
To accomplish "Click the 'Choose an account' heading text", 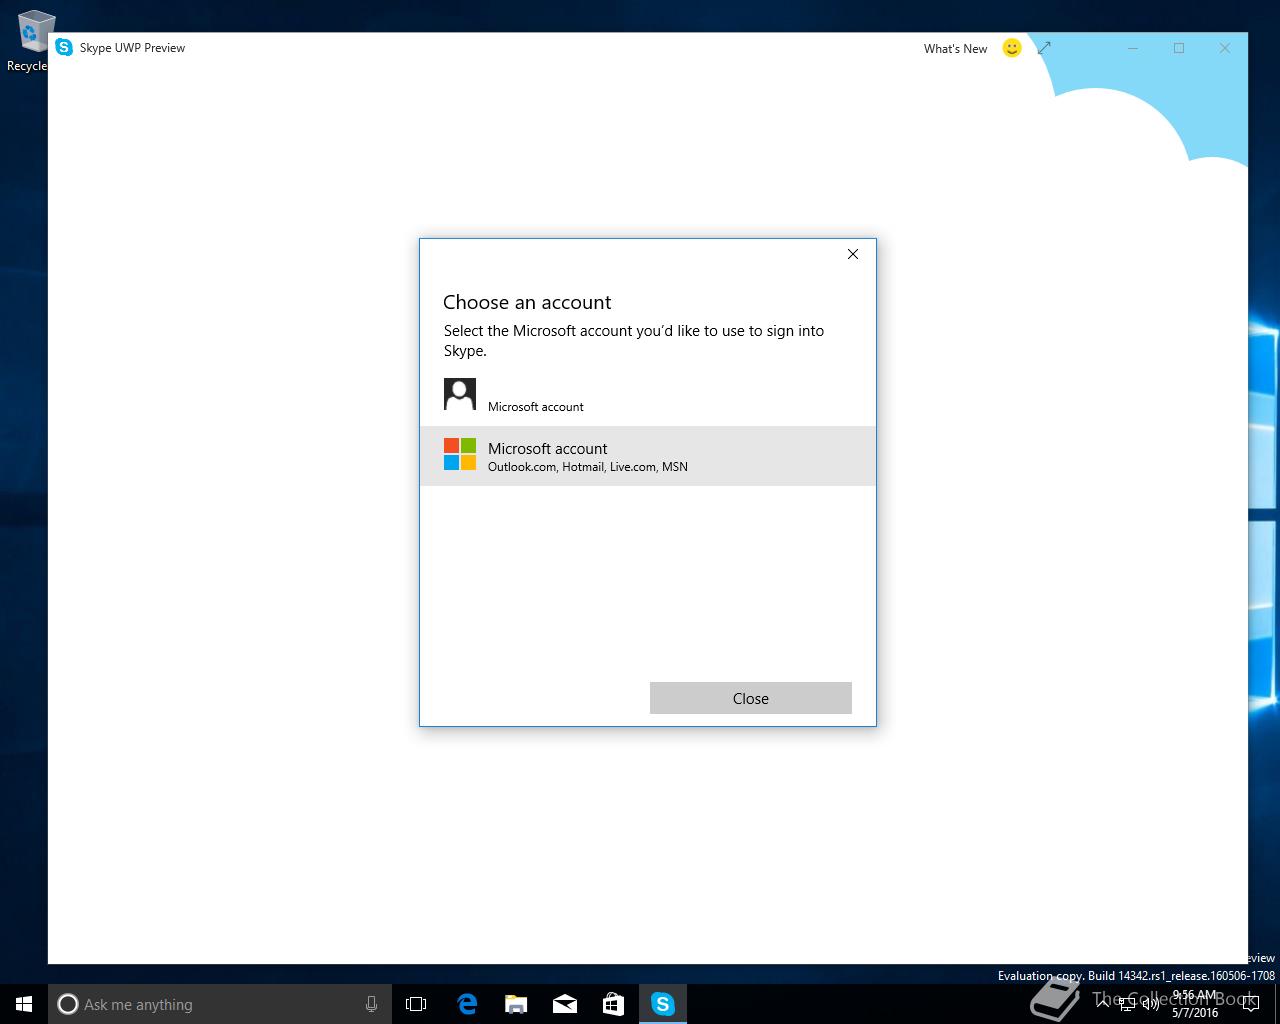I will 527,302.
